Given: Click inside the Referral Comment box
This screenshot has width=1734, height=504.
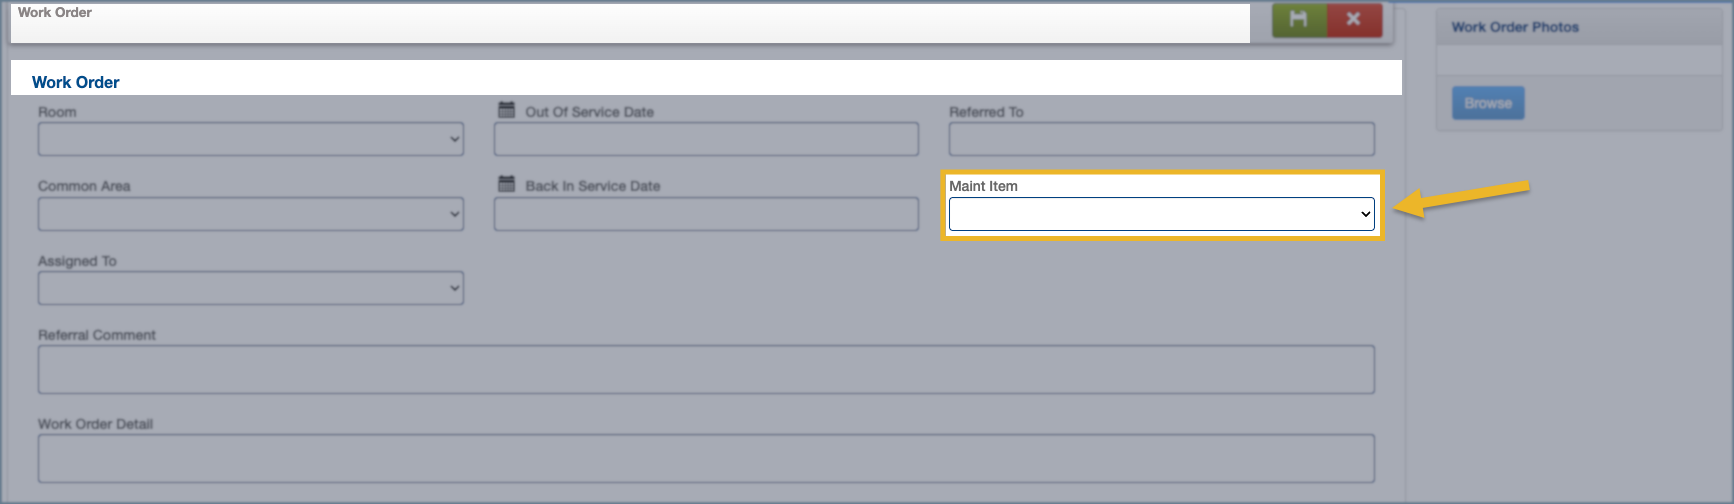Looking at the screenshot, I should pos(706,370).
